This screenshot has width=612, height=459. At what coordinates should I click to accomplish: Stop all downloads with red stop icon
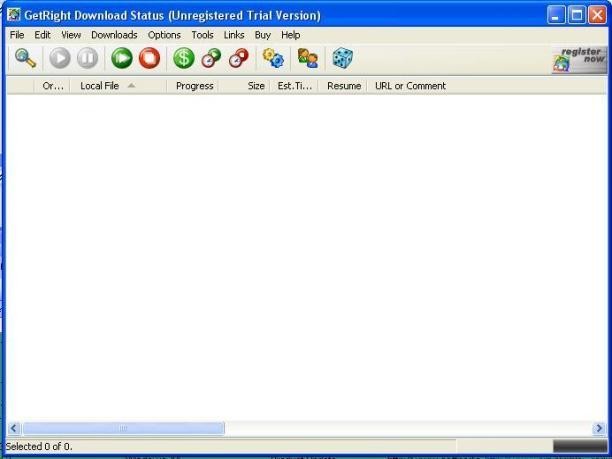click(149, 58)
